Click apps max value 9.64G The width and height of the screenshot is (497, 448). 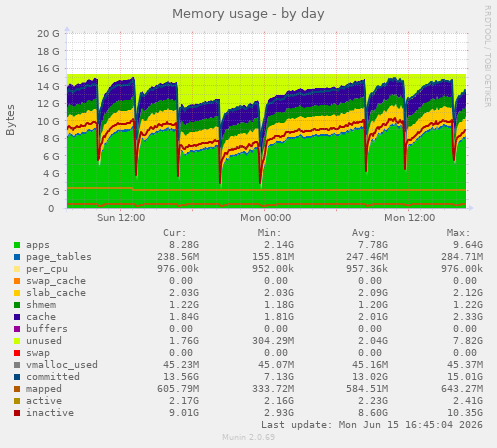(x=468, y=245)
